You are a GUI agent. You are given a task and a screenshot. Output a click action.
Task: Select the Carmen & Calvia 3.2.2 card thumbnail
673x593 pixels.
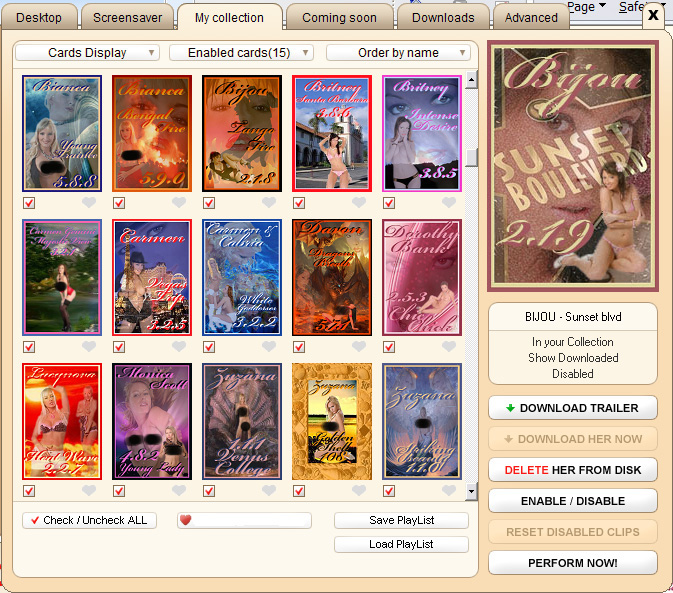pyautogui.click(x=242, y=277)
